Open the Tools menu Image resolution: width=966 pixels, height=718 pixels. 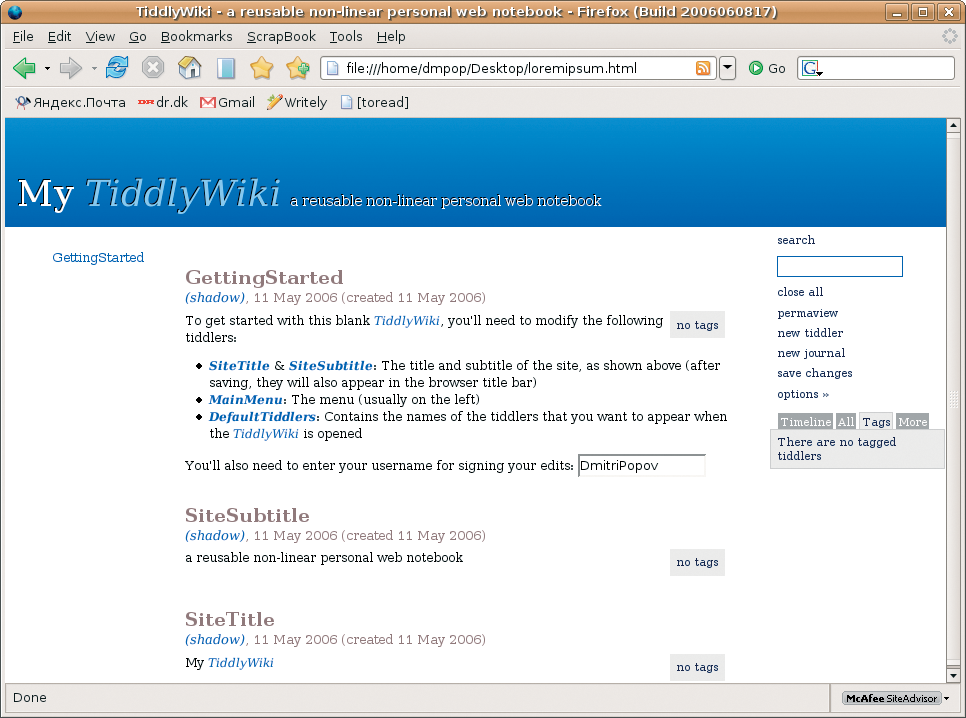346,37
